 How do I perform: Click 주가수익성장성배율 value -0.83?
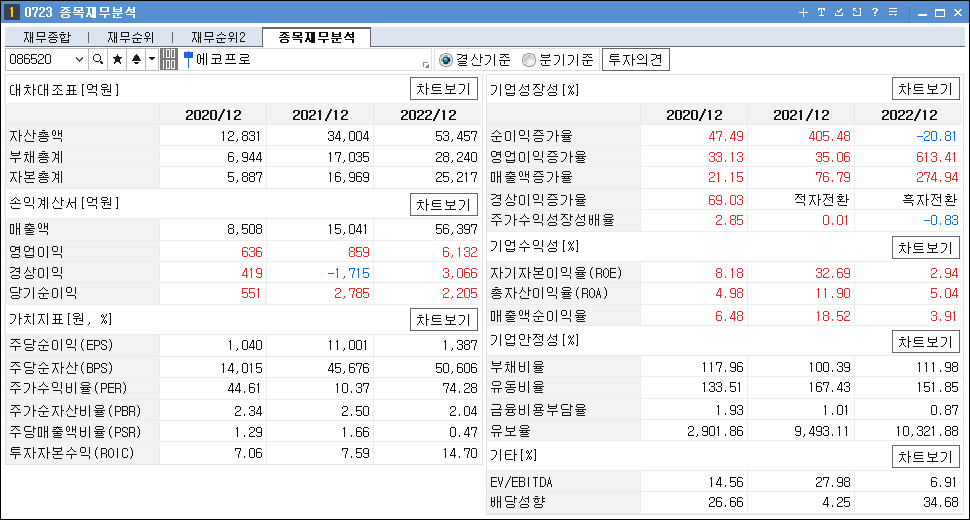click(940, 220)
